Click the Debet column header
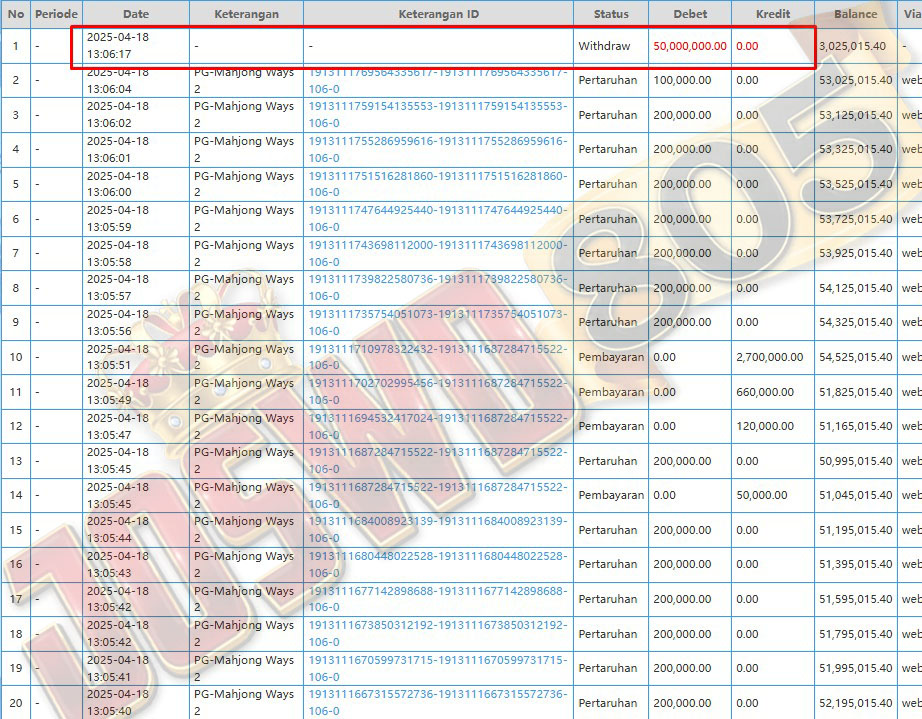 (689, 15)
